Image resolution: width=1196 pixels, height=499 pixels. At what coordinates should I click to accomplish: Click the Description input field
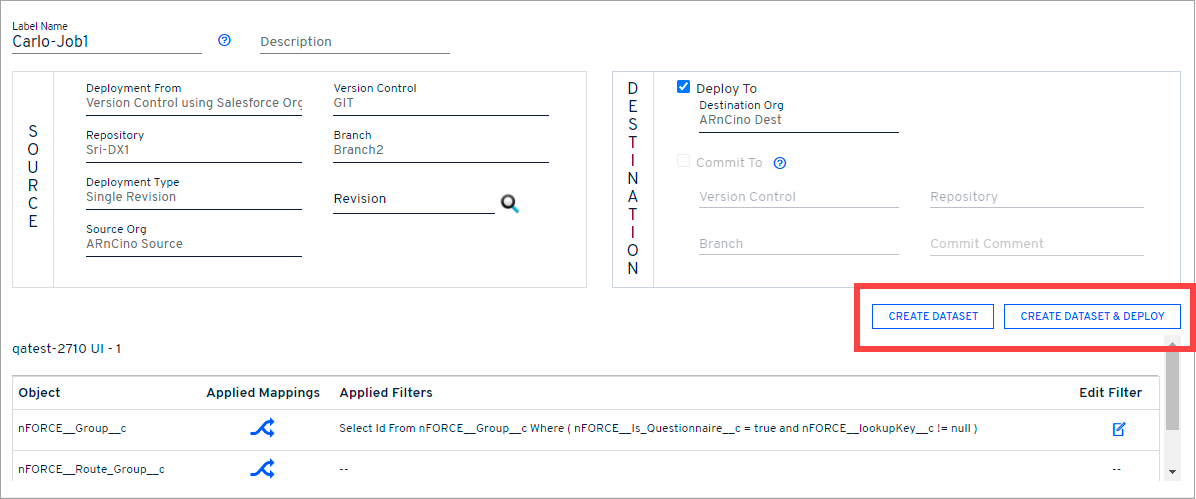click(354, 42)
